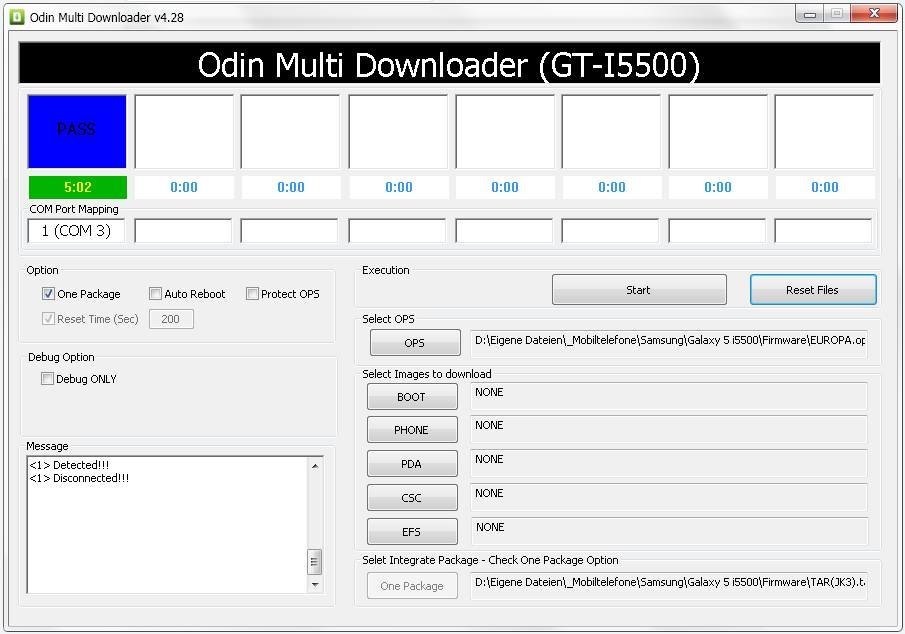Click the CSC image button
The image size is (905, 634).
pyautogui.click(x=412, y=498)
